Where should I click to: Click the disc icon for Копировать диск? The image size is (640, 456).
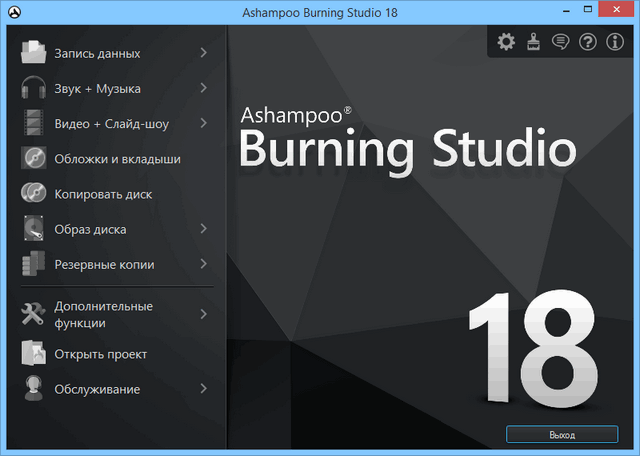pyautogui.click(x=35, y=194)
